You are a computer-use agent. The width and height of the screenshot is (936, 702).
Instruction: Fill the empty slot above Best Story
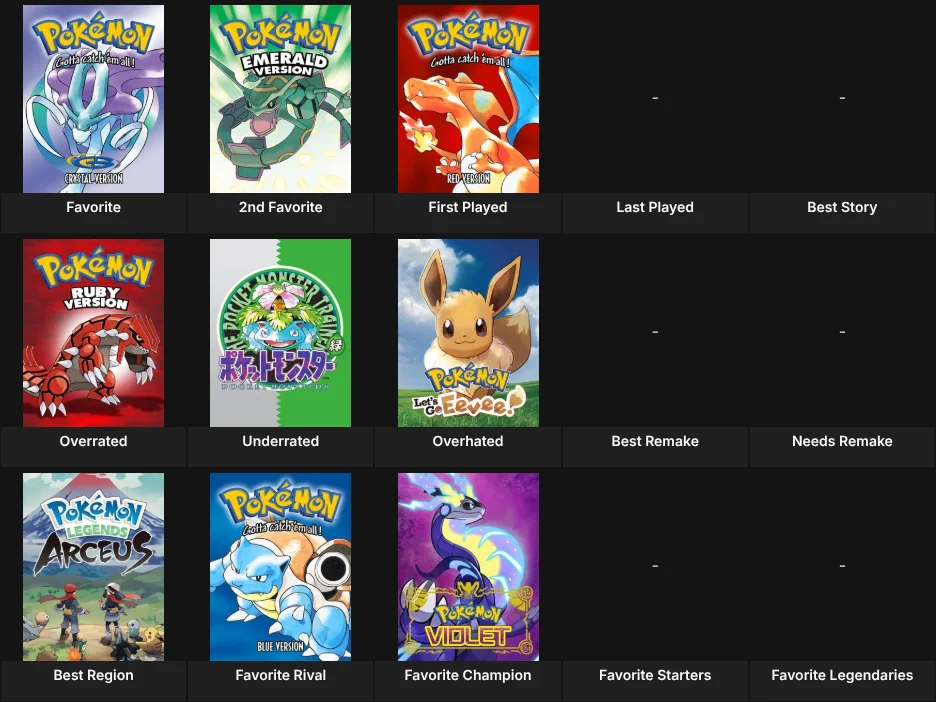click(842, 98)
